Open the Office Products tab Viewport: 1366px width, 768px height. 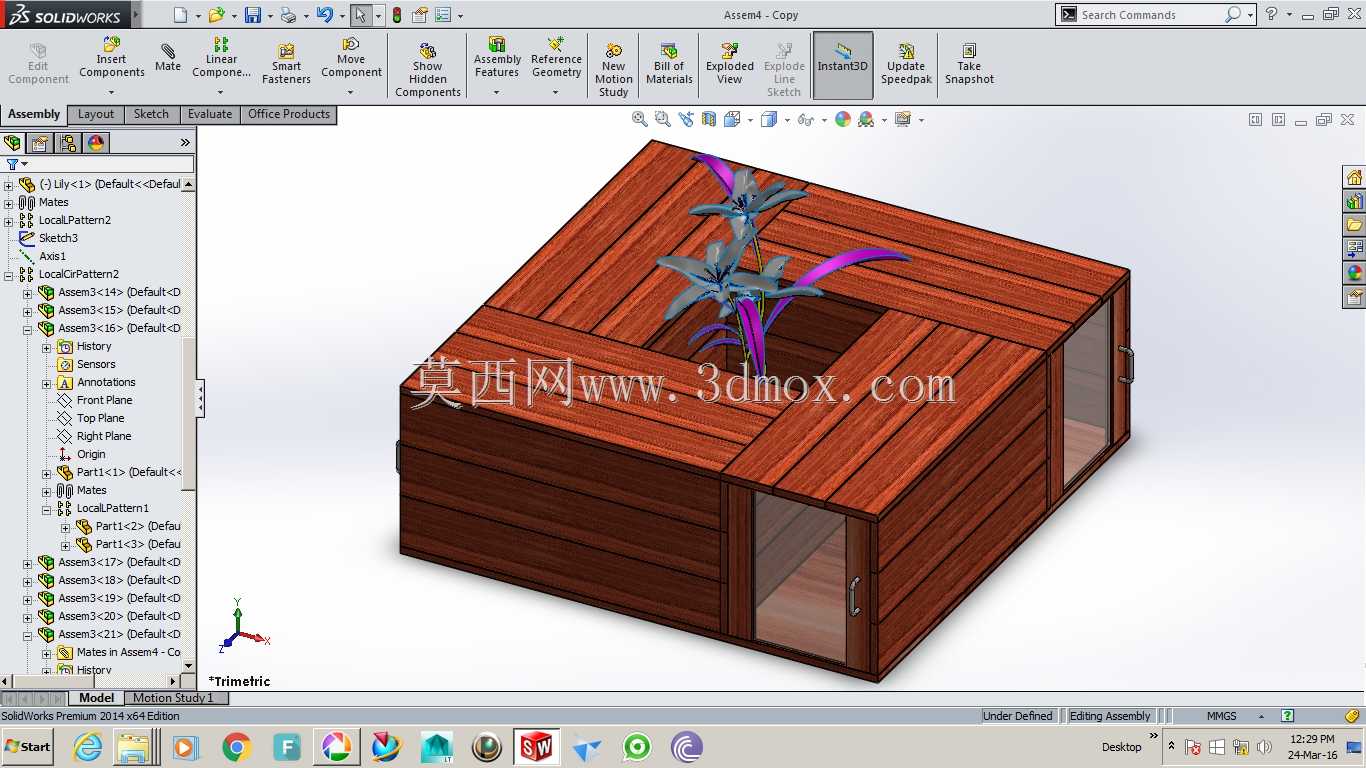click(x=289, y=114)
